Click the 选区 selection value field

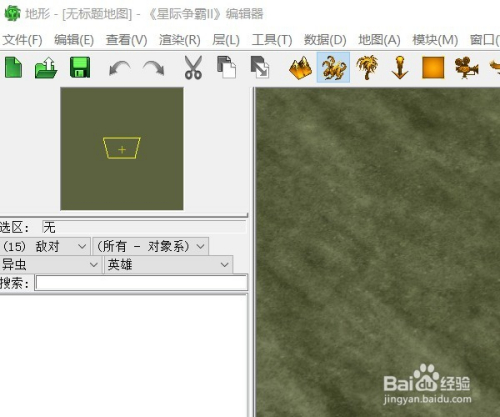(144, 227)
